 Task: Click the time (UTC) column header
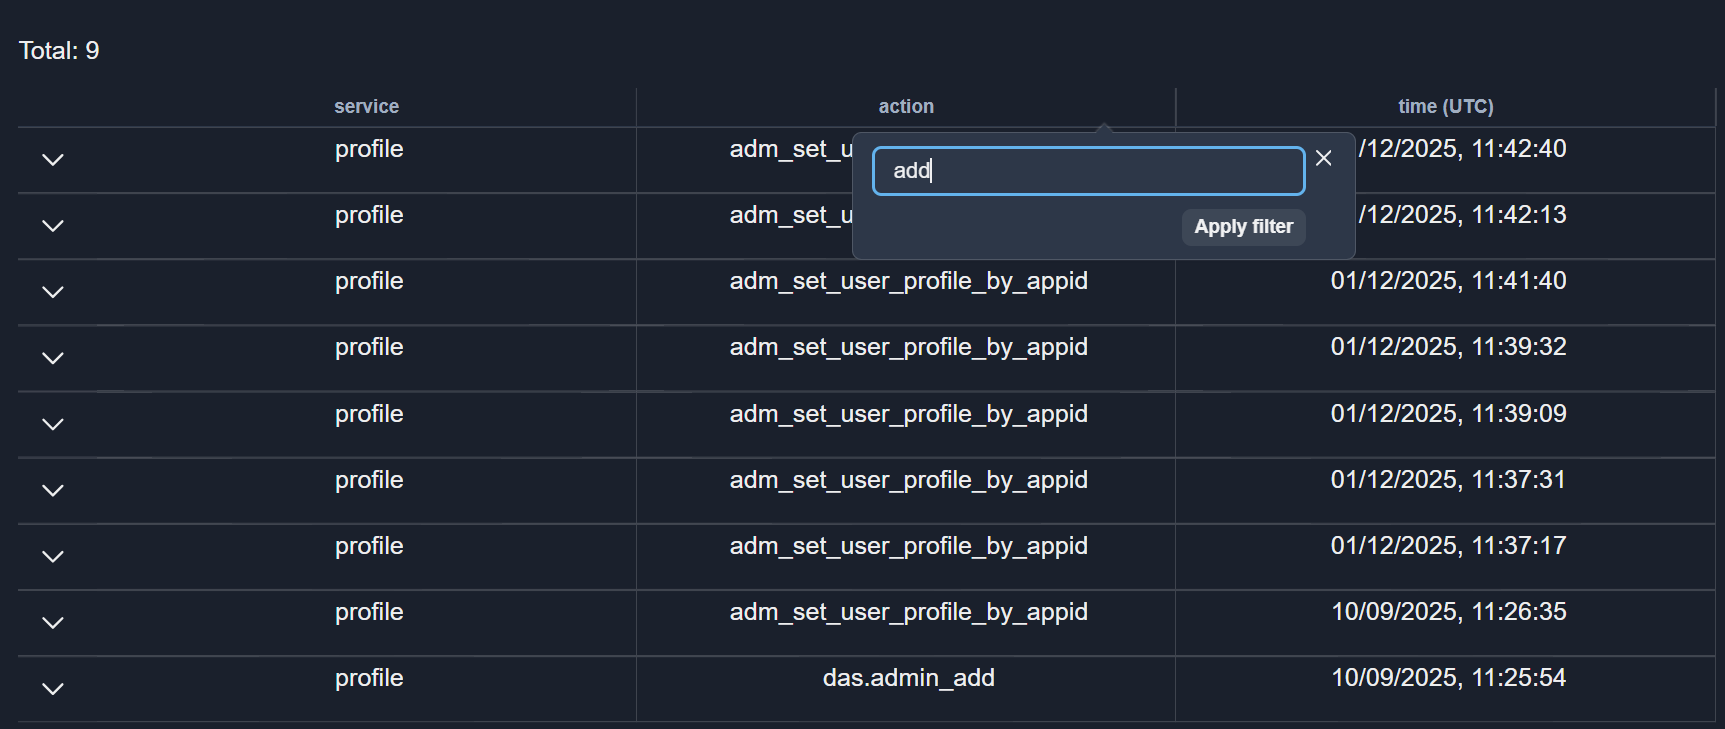pyautogui.click(x=1446, y=106)
